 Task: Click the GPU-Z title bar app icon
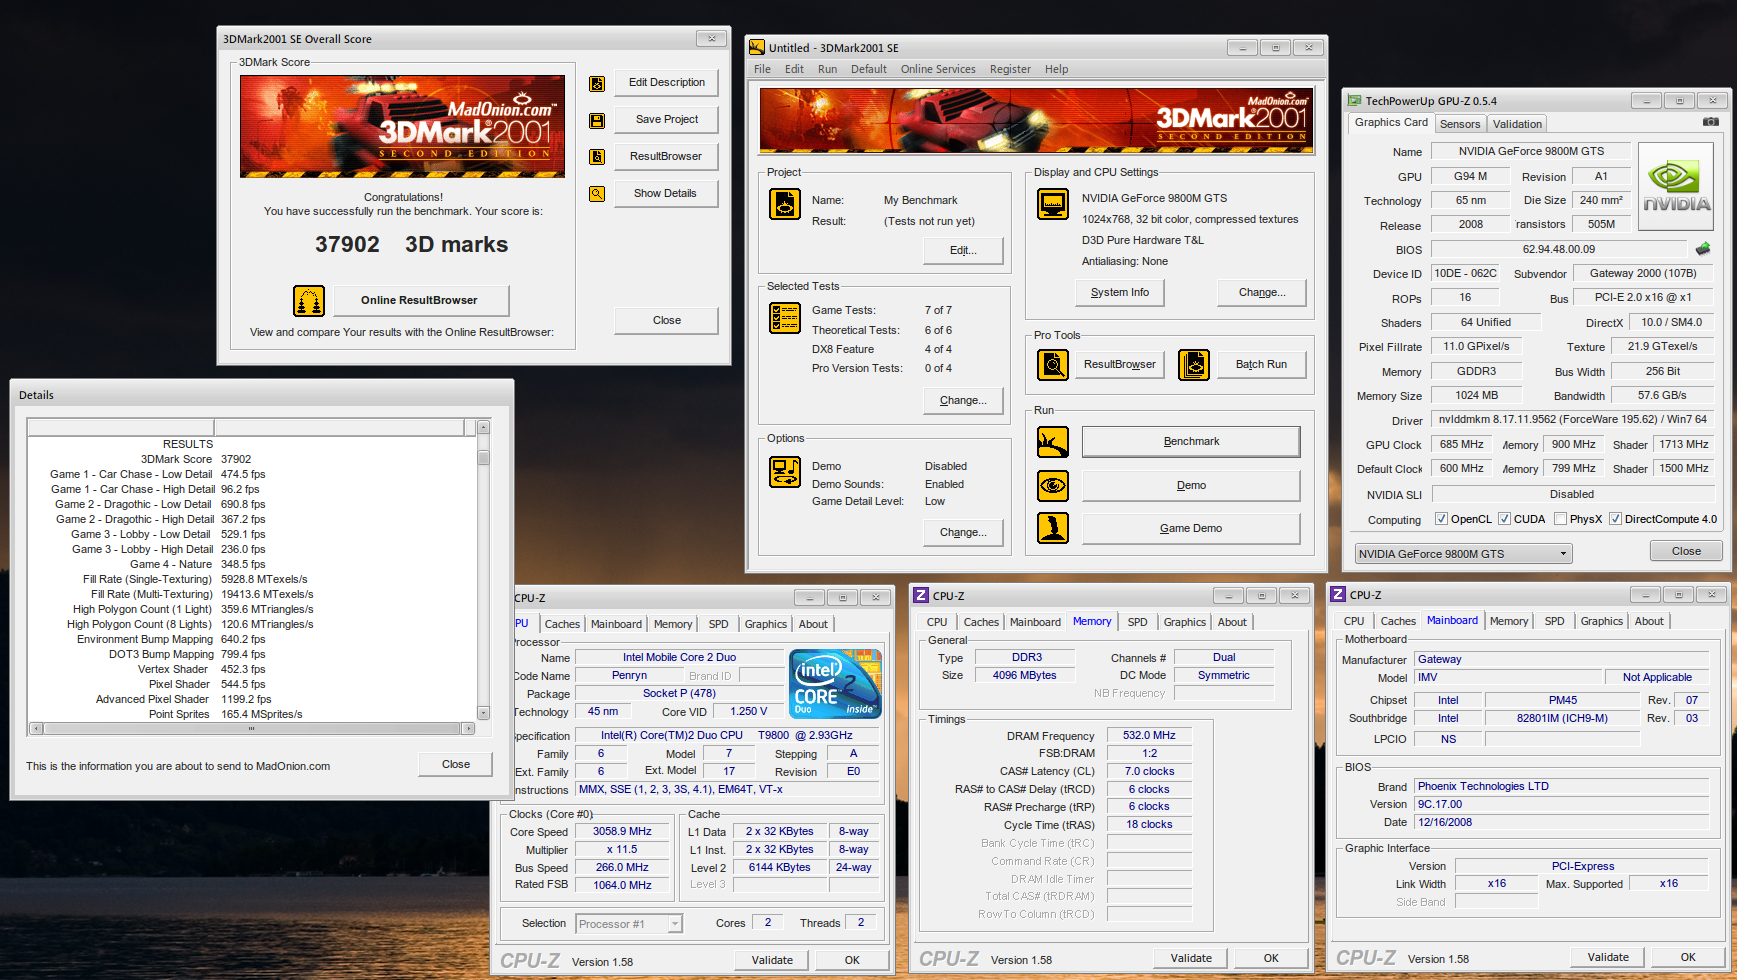[x=1355, y=101]
